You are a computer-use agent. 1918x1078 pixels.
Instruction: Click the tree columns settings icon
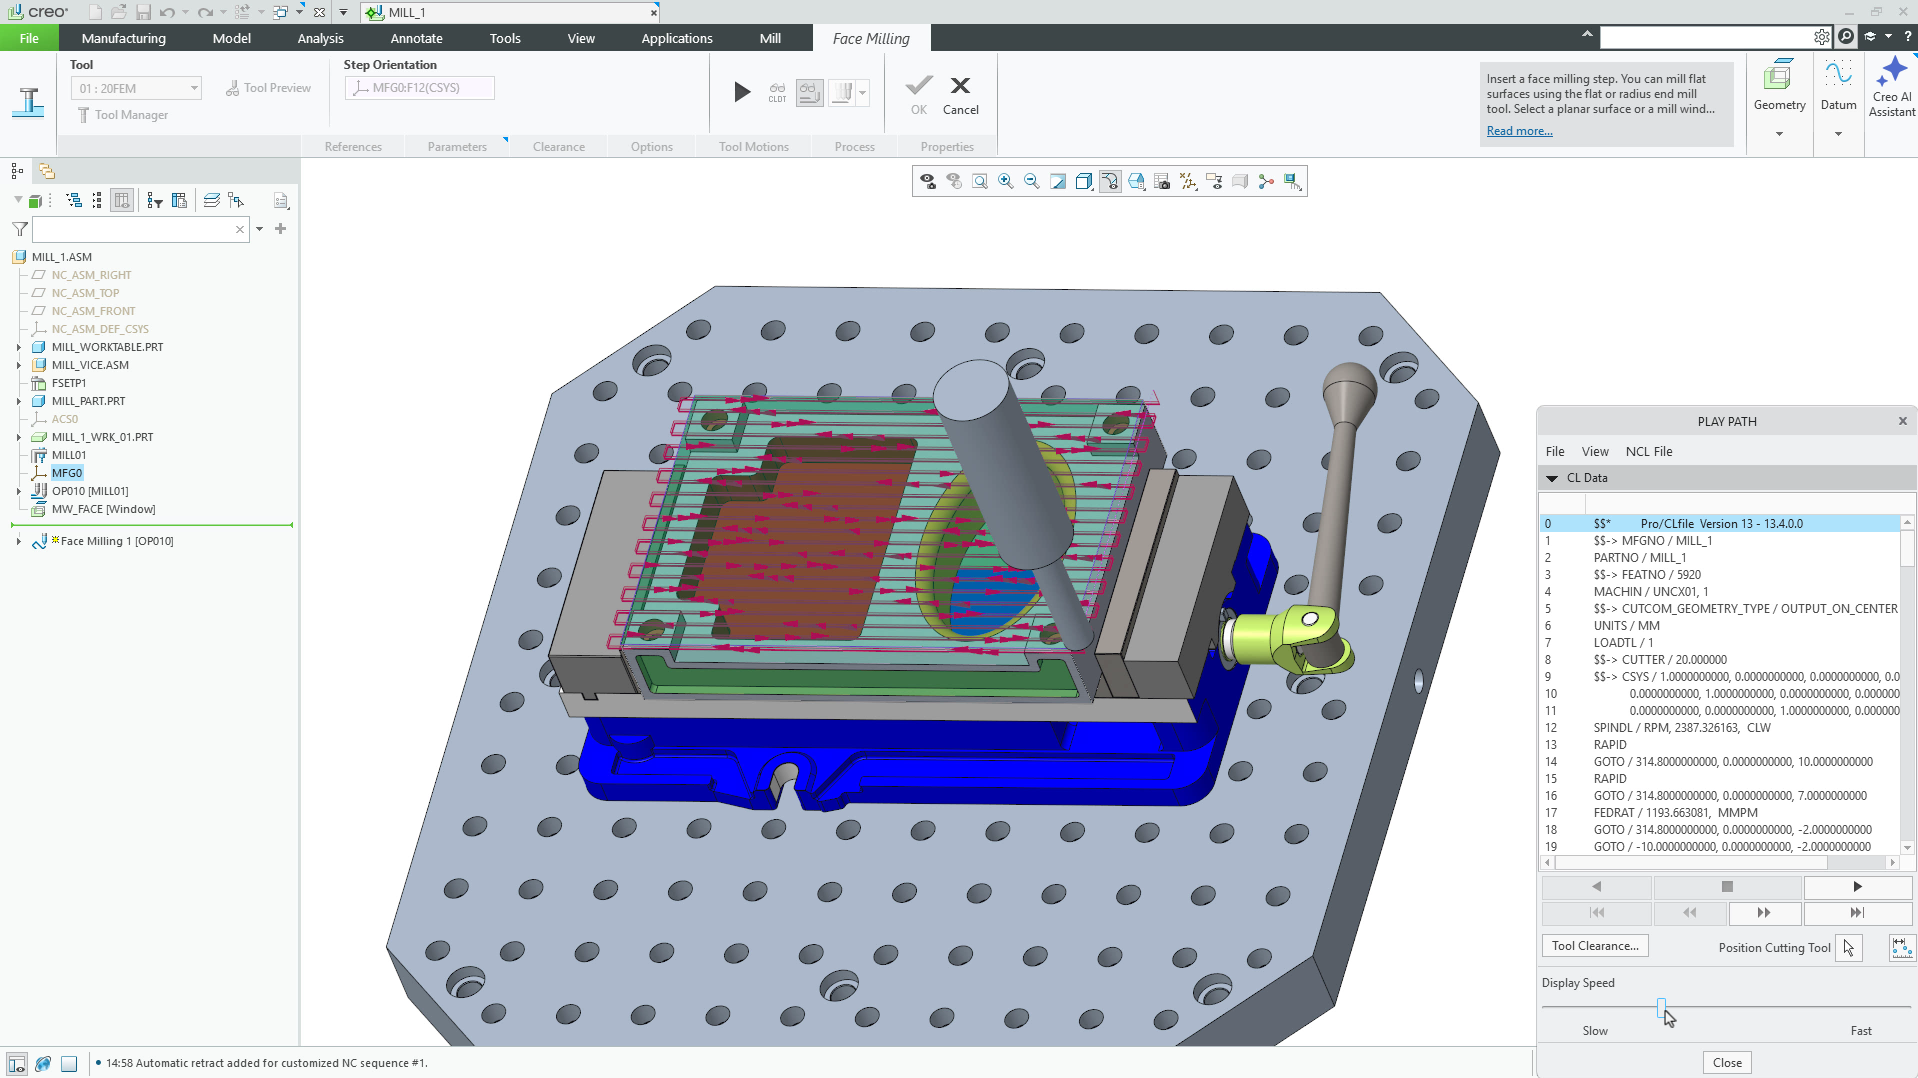pyautogui.click(x=179, y=201)
